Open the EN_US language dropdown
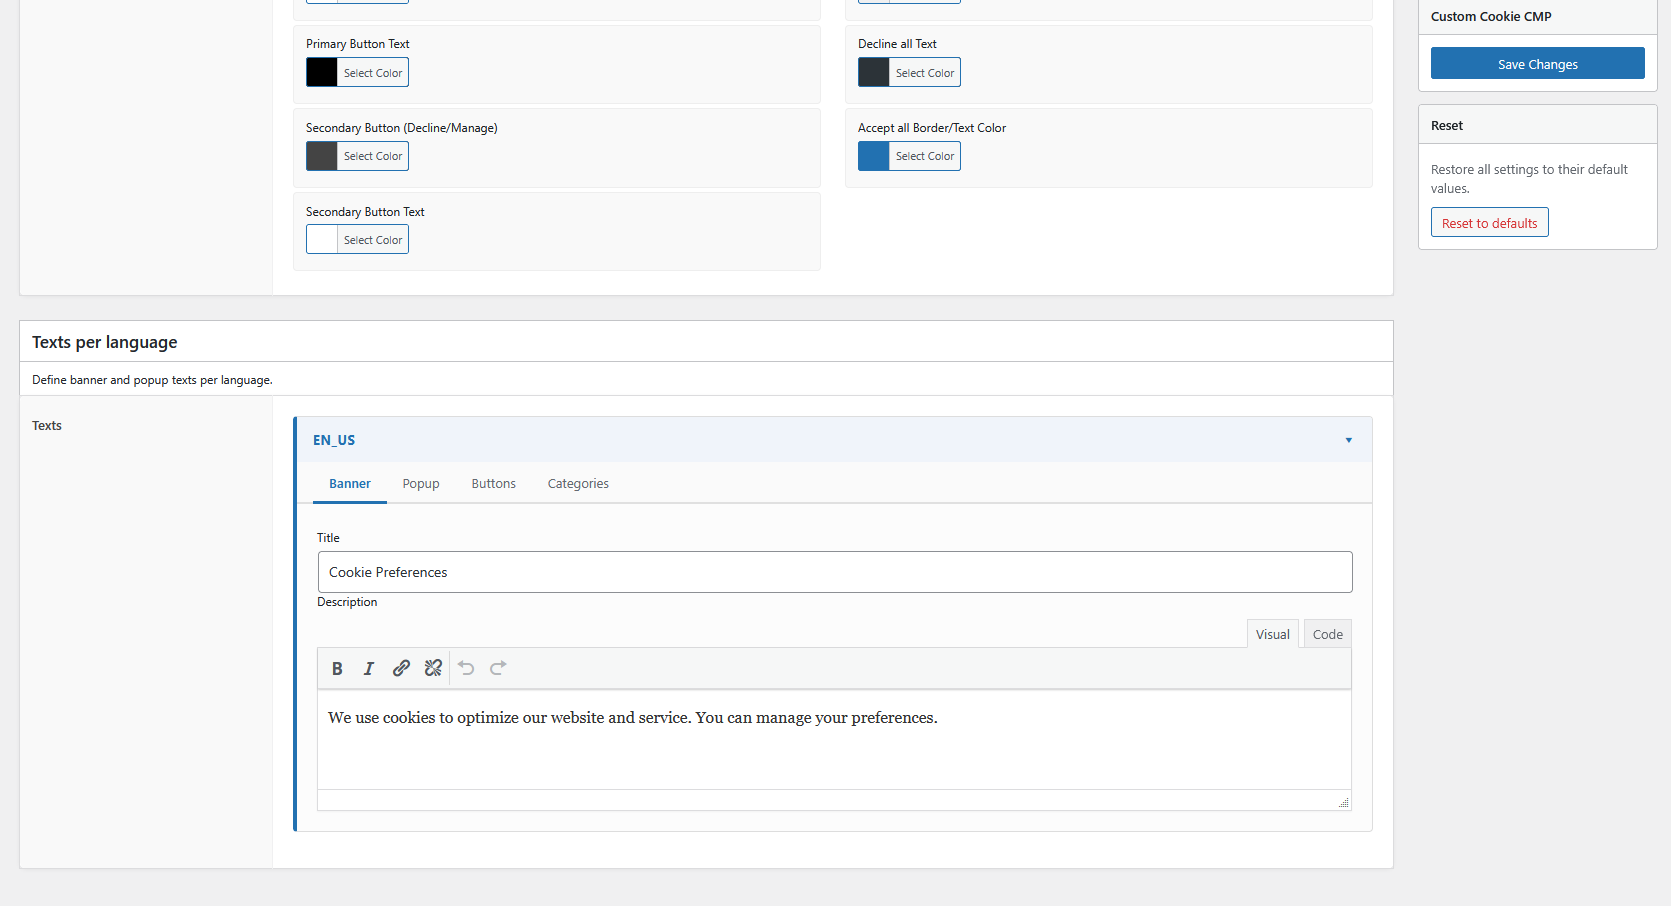The image size is (1671, 906). coord(334,440)
